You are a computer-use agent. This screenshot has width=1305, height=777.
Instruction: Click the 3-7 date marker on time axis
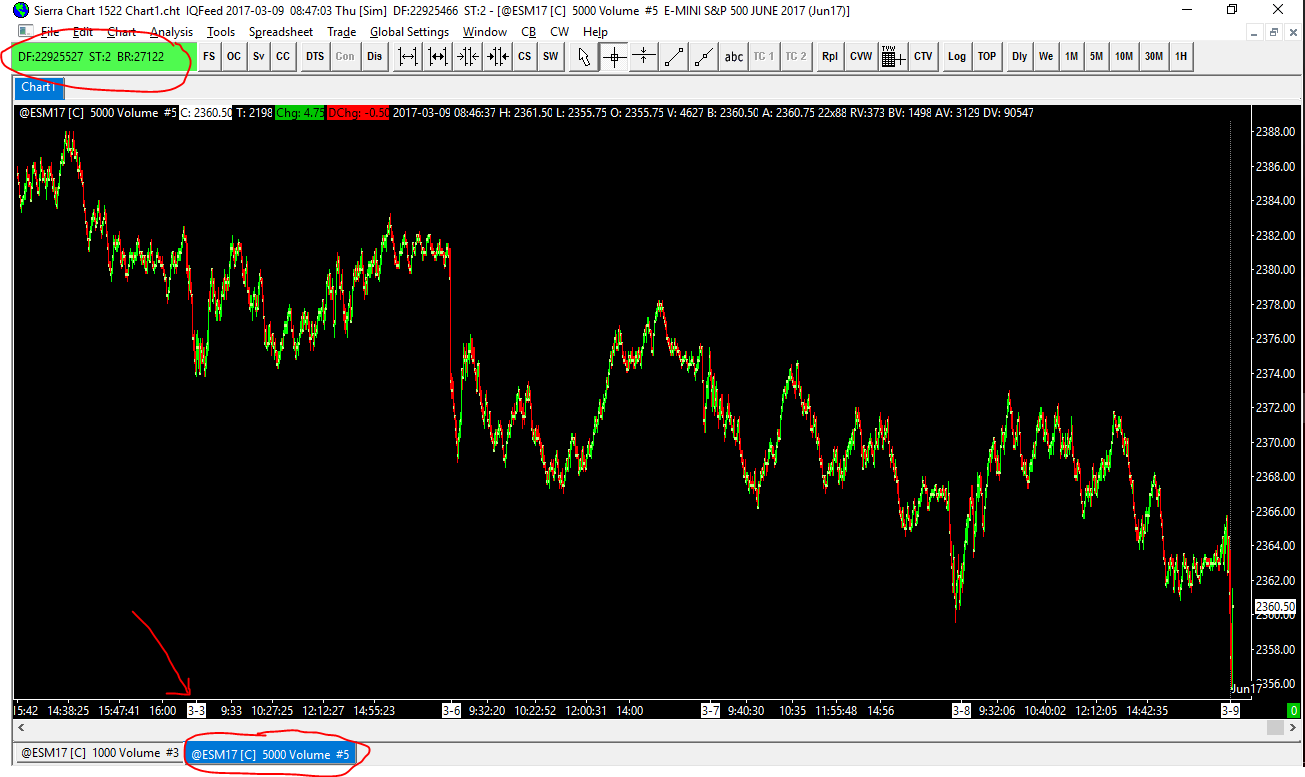(x=710, y=711)
